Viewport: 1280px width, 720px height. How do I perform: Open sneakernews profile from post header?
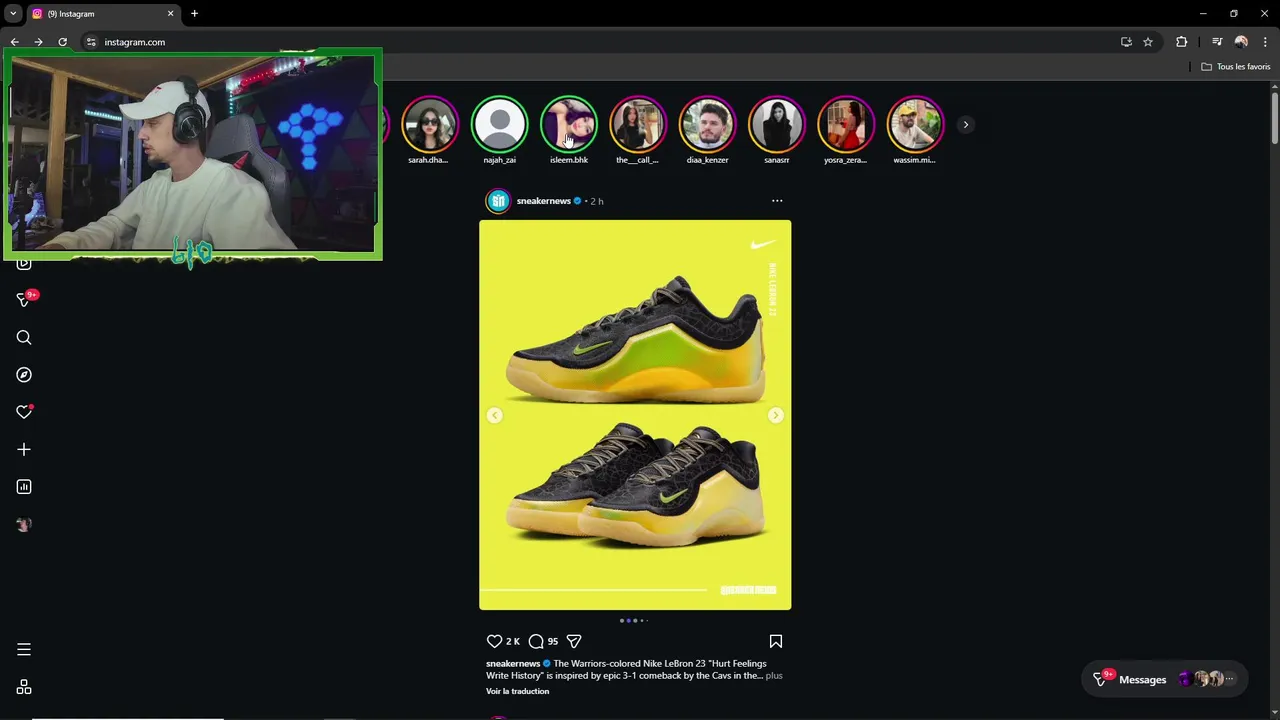point(543,201)
